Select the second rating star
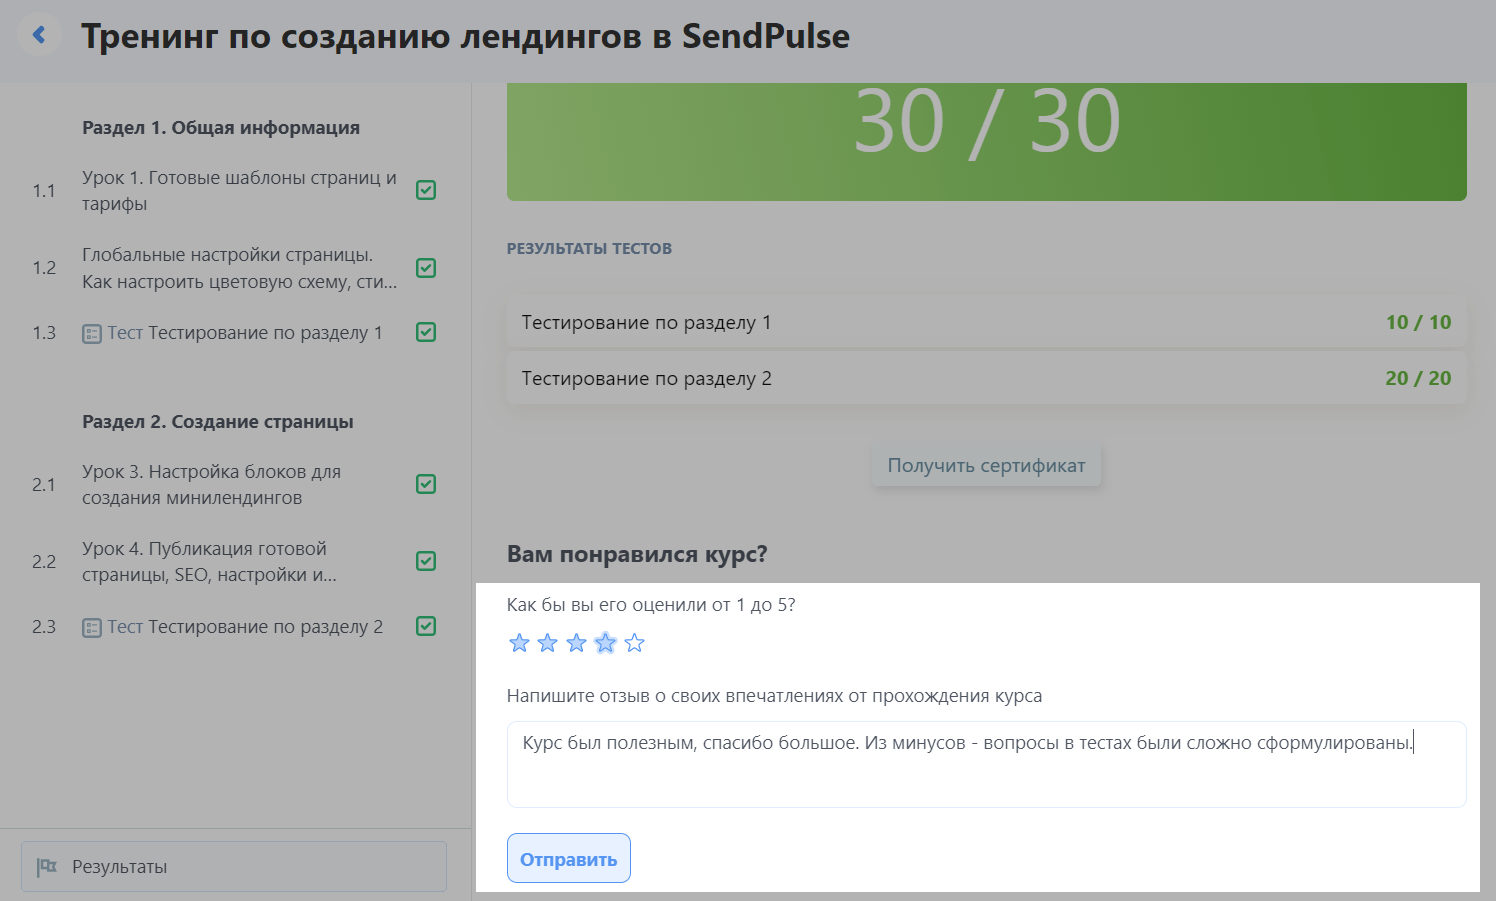The width and height of the screenshot is (1496, 901). pos(547,643)
